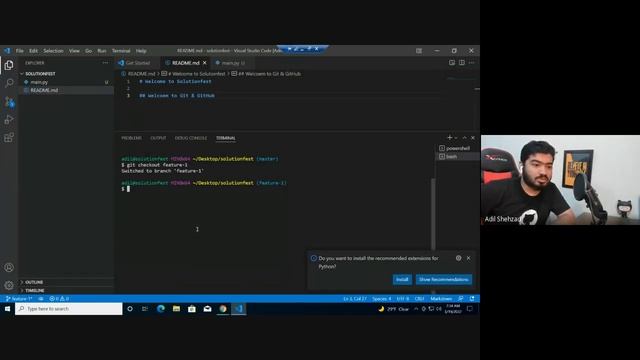Open editor more actions ellipsis
This screenshot has width=640, height=360.
point(471,62)
